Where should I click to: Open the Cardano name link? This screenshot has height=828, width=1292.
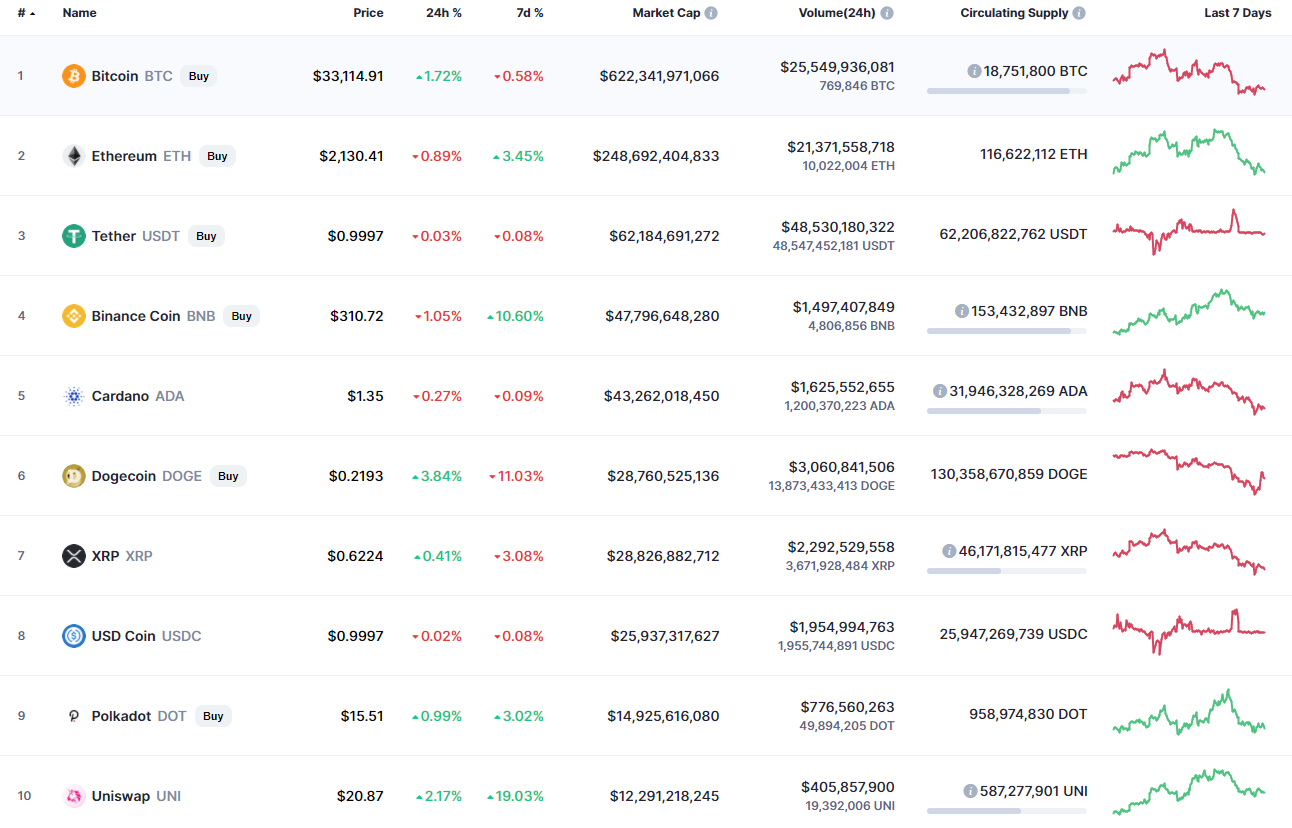pyautogui.click(x=120, y=396)
